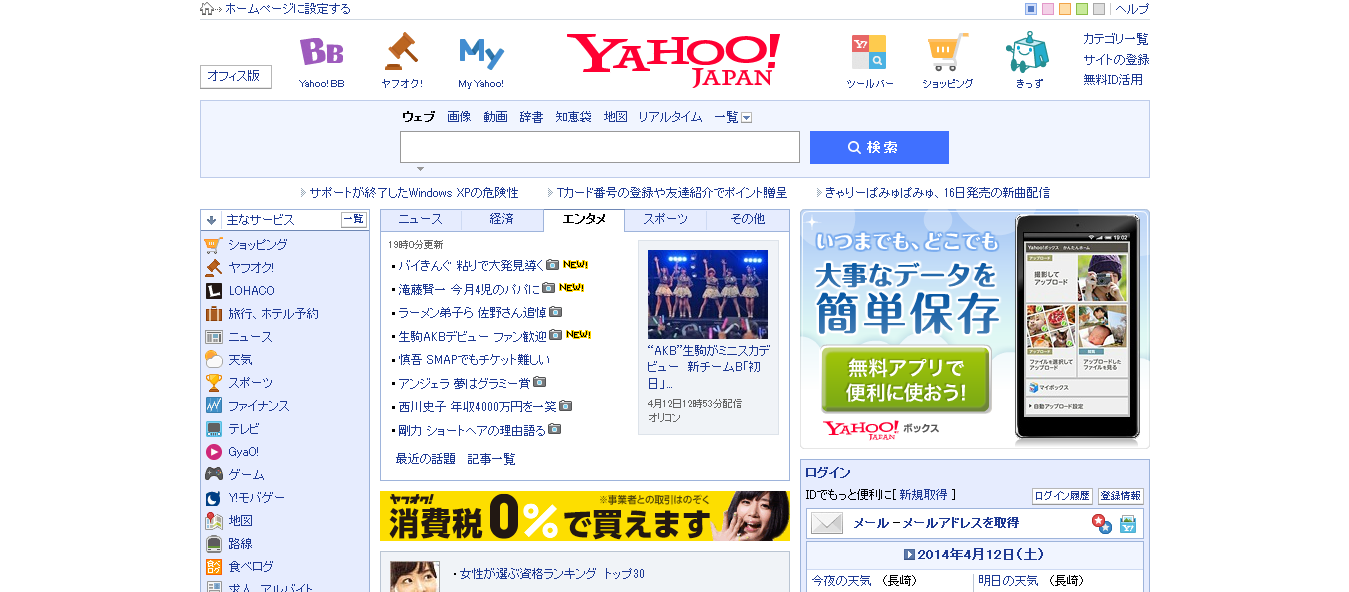Click the house icon beside ホームページに設定する
1349x592 pixels.
tap(207, 9)
